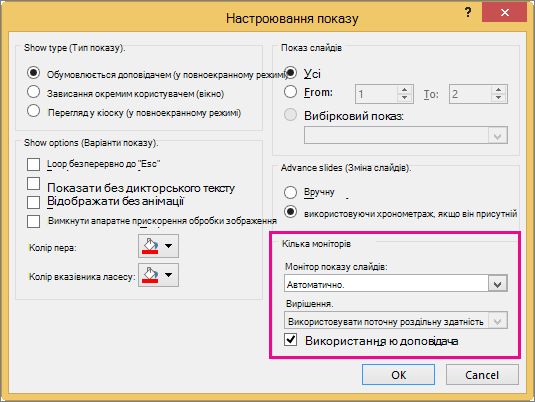
Task: Toggle Вимкнути апаратне прискорення checkbox
Action: (33, 221)
